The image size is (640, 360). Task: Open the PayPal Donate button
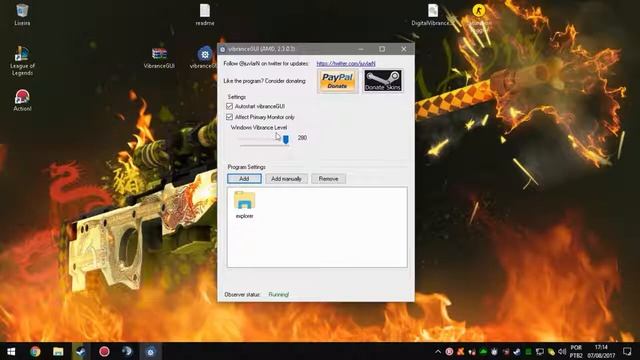[337, 81]
